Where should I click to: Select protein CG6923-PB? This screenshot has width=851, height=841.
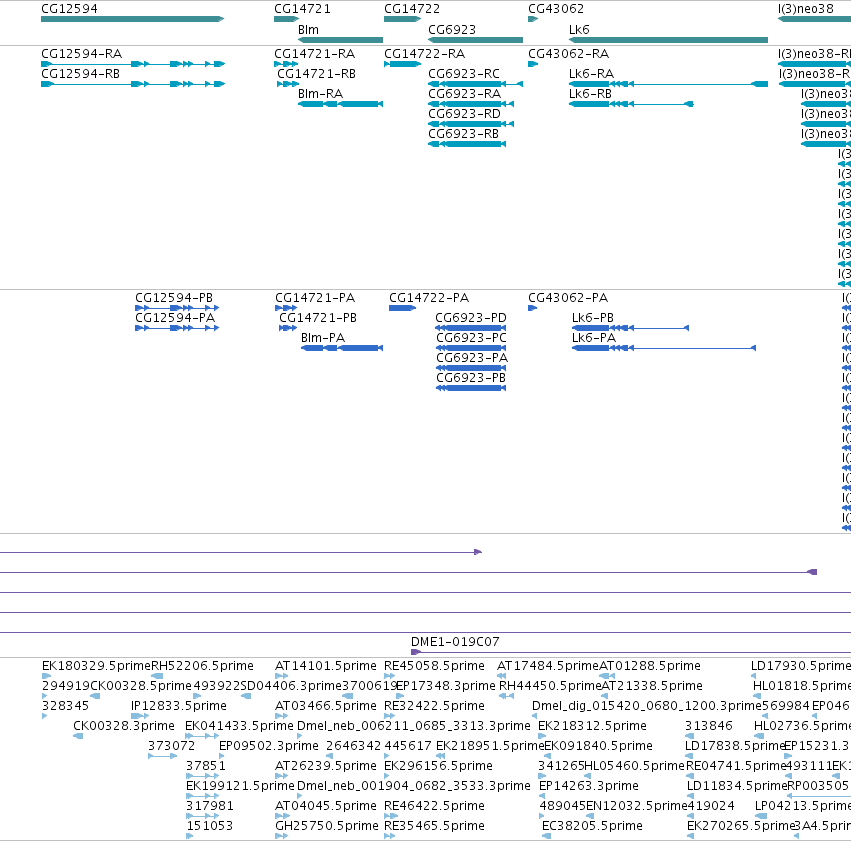471,378
